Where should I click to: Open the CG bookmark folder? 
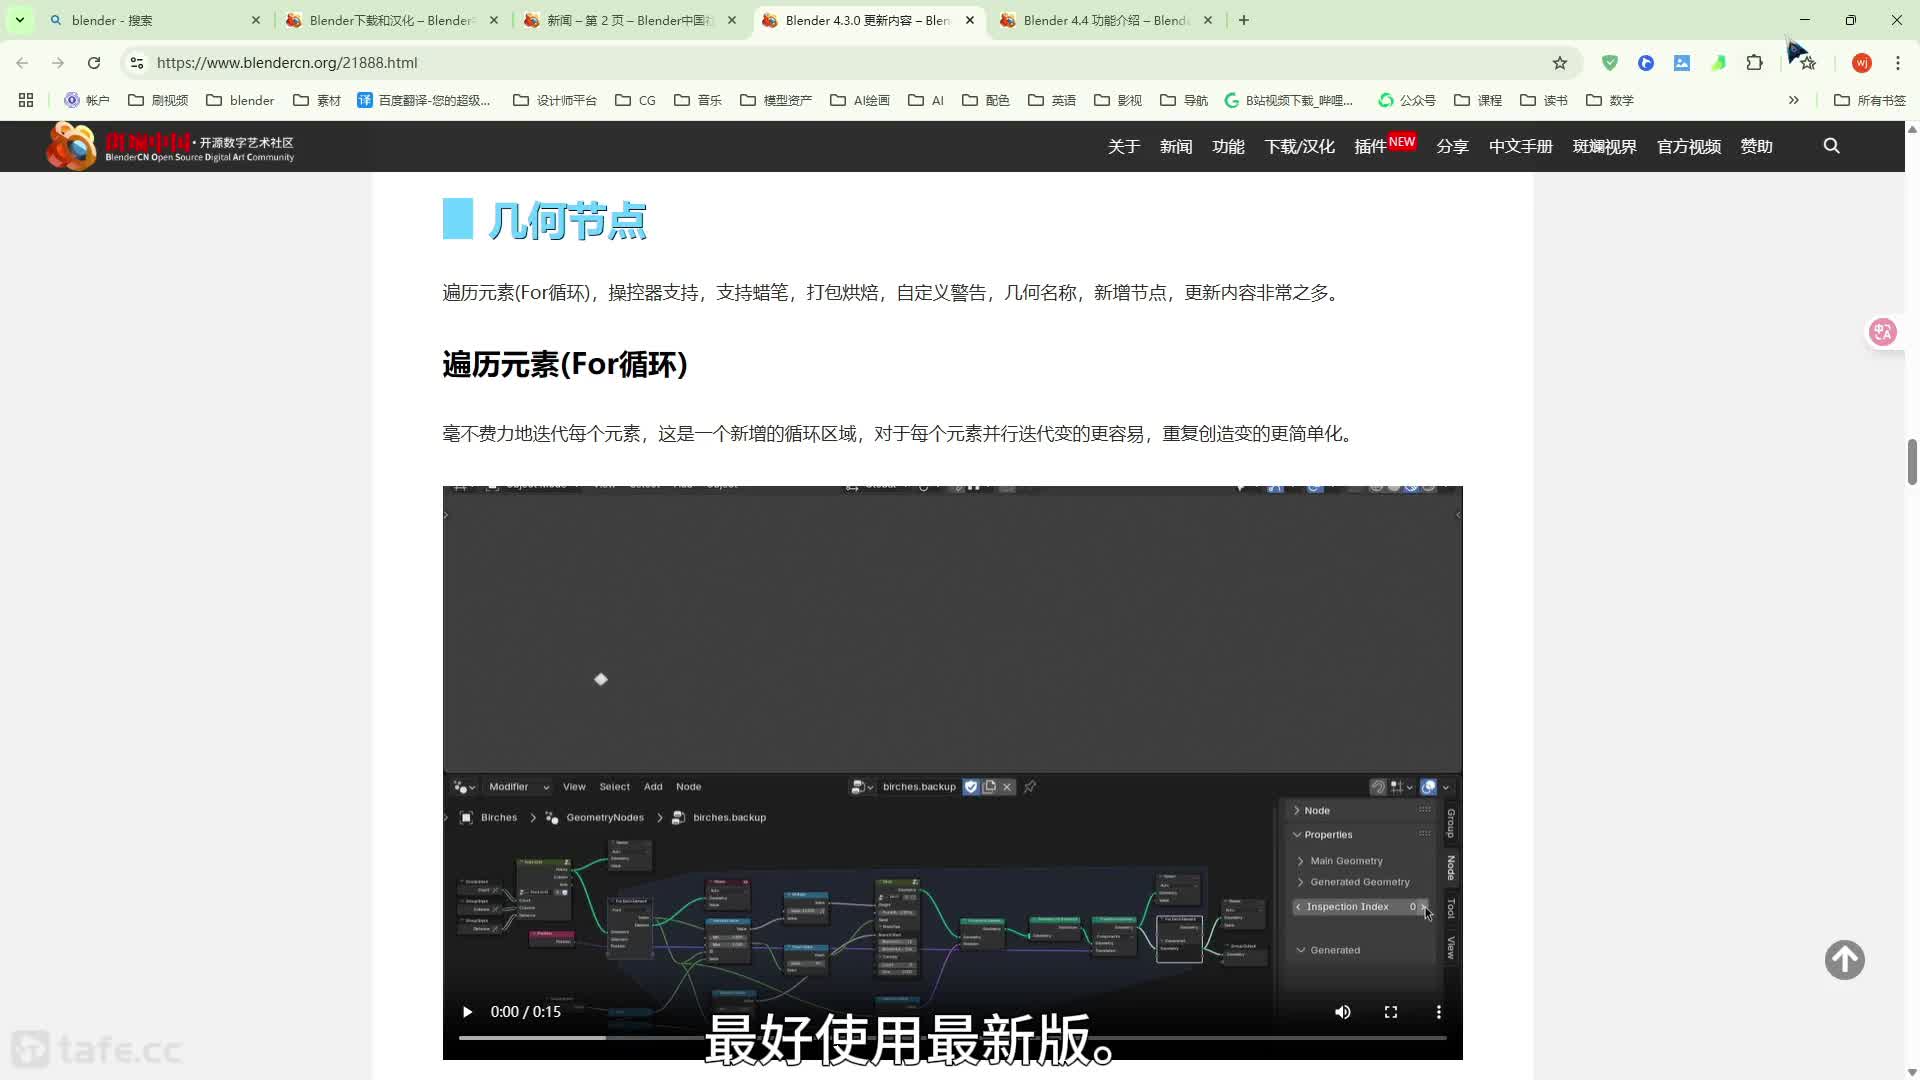coord(636,100)
